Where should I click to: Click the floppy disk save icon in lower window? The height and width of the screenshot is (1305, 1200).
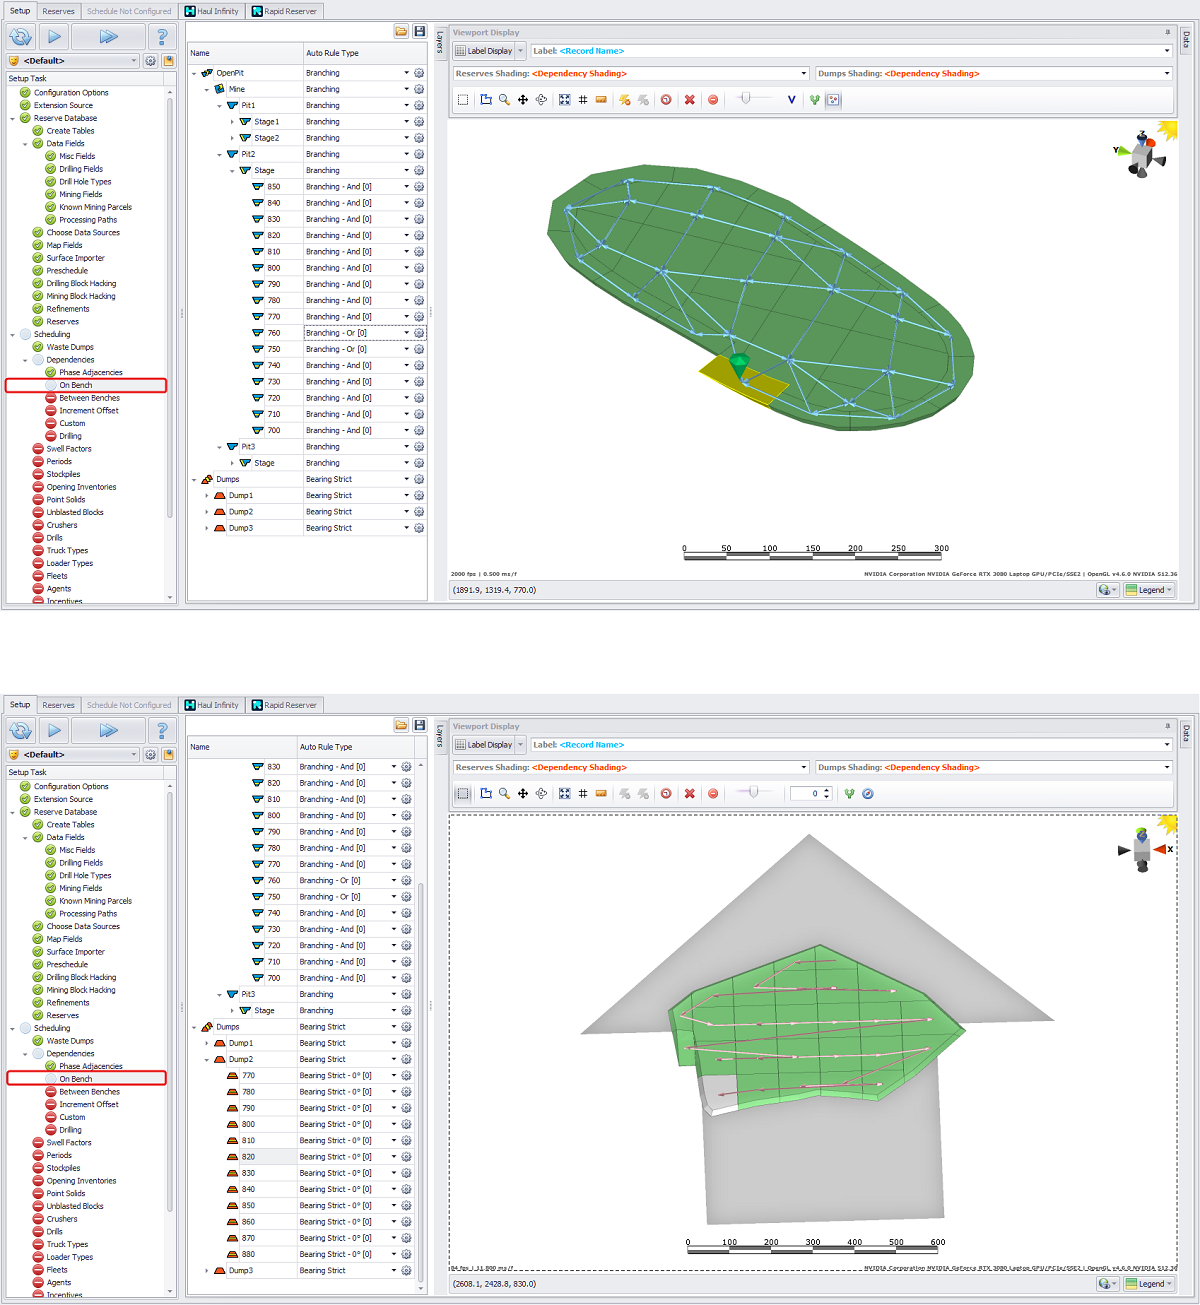point(419,725)
